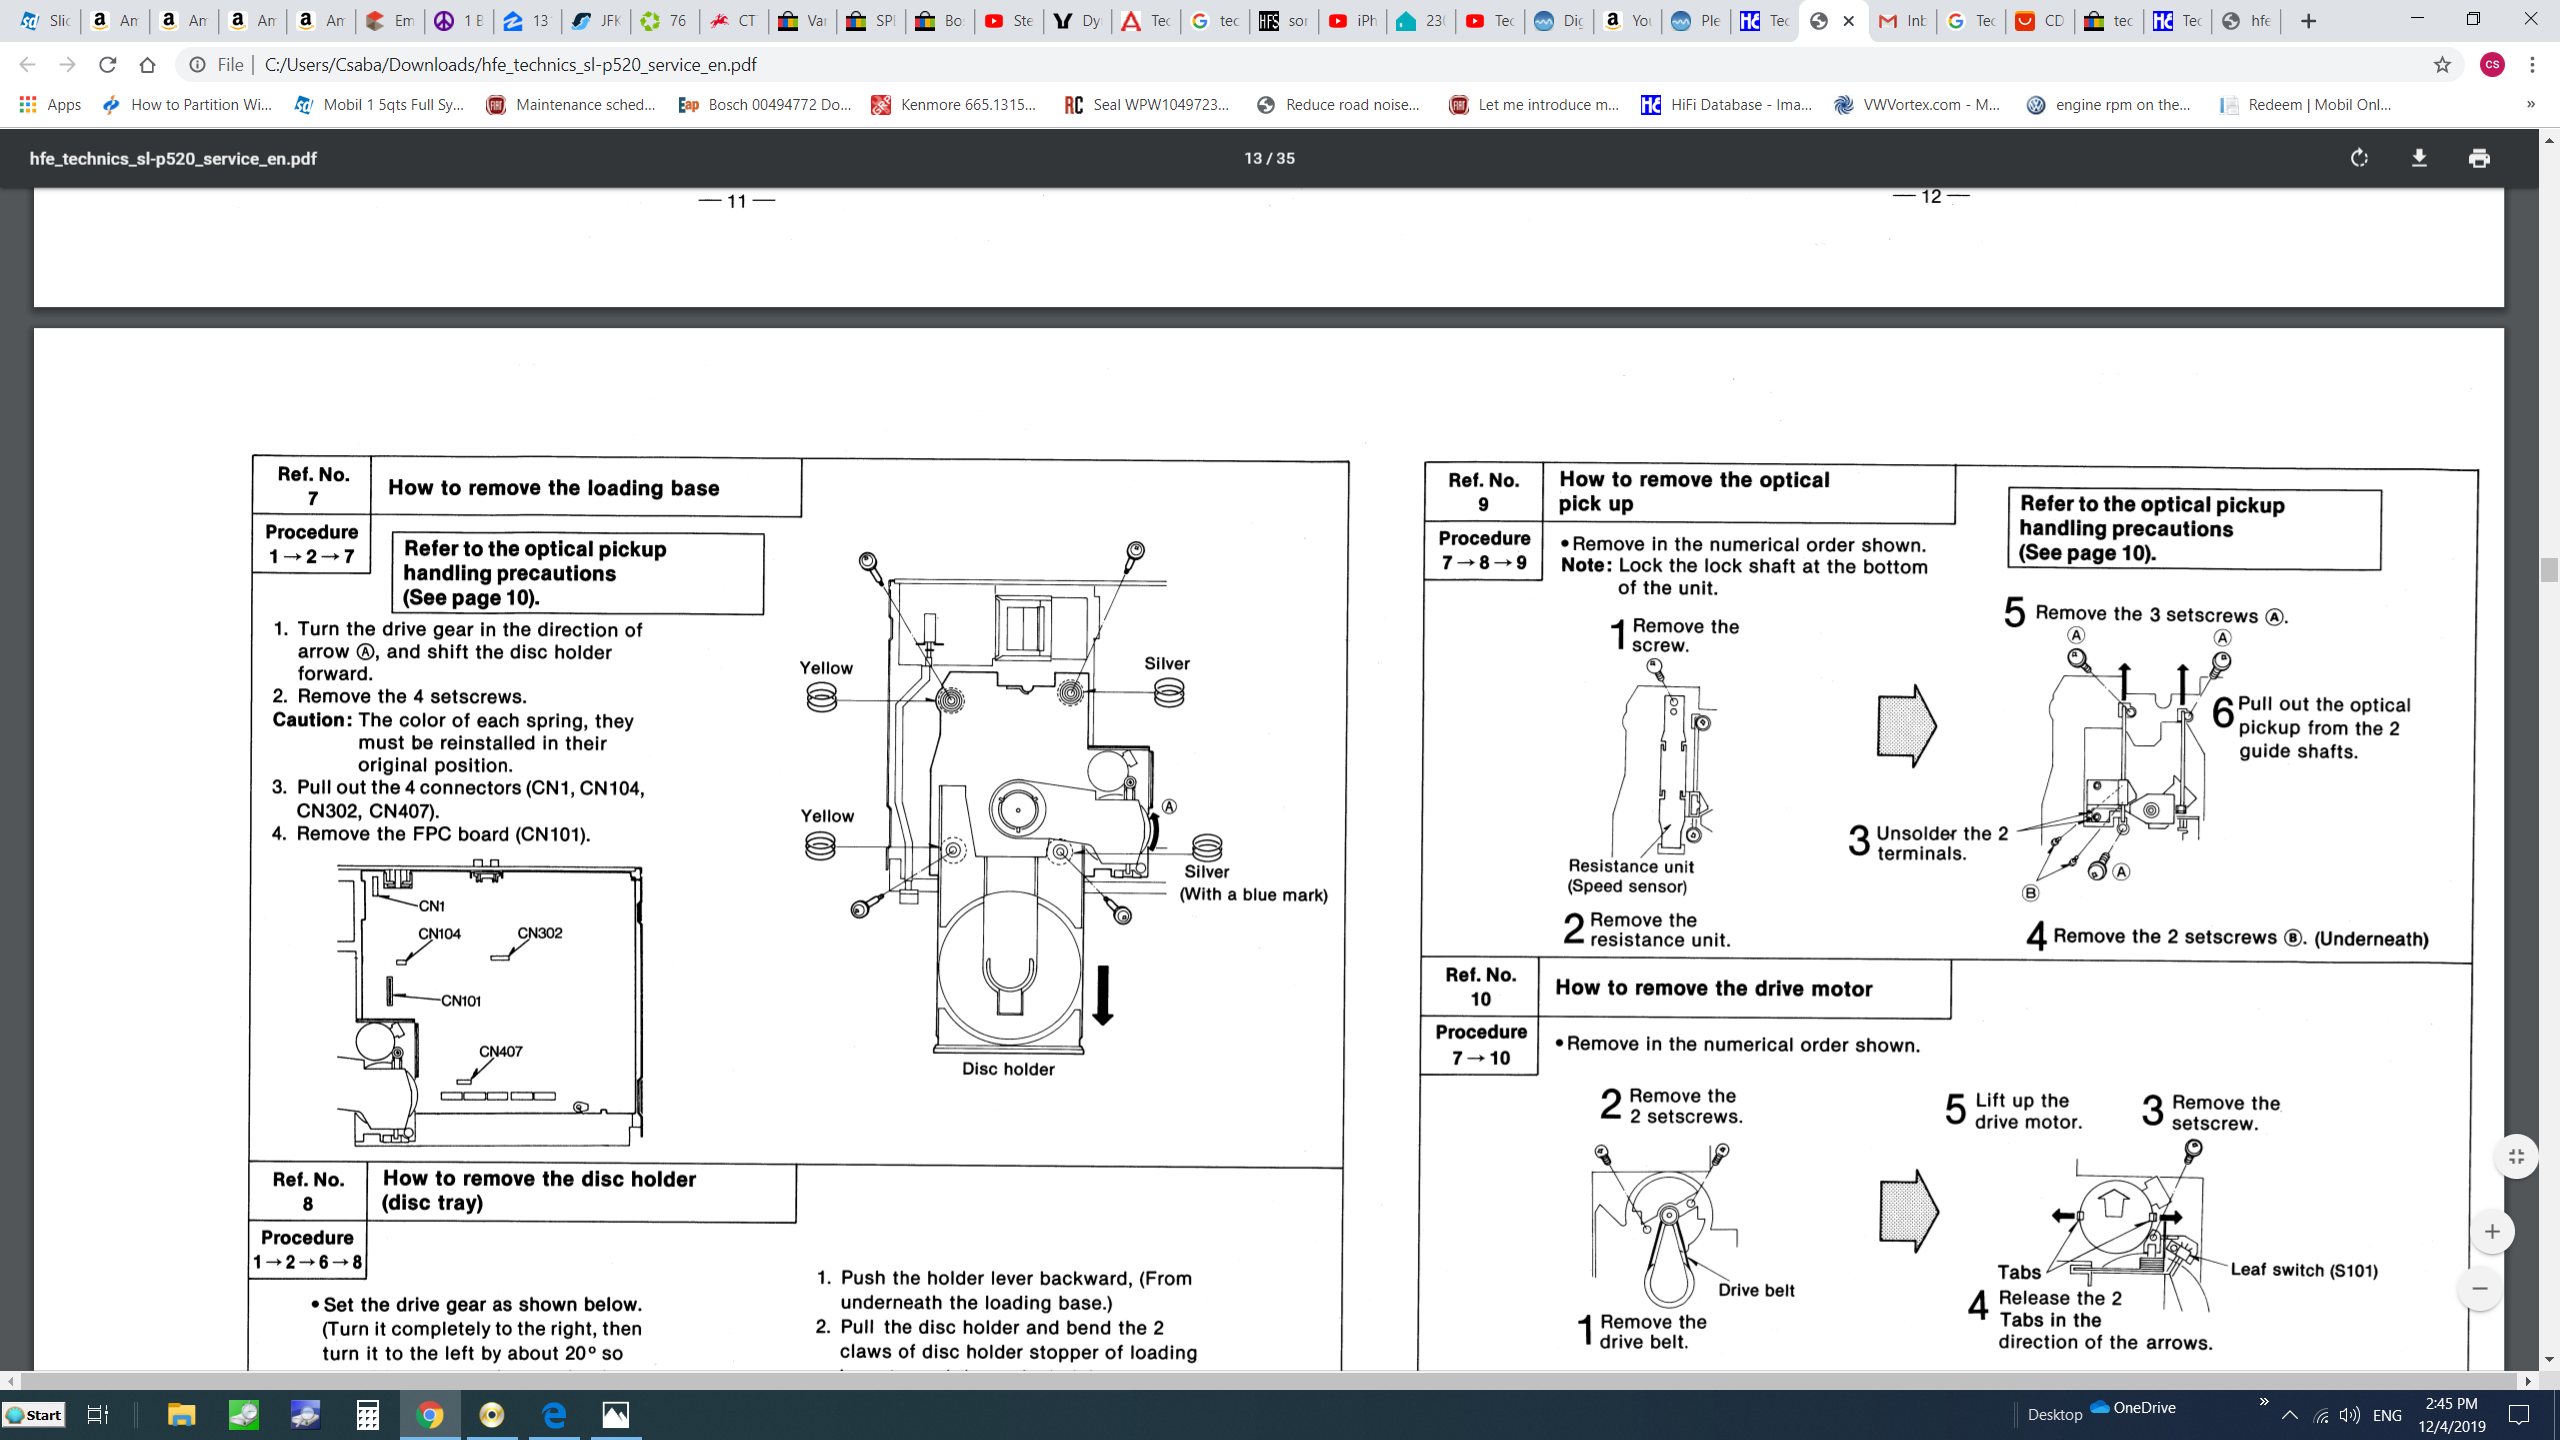Click the address bar file path

coord(510,65)
